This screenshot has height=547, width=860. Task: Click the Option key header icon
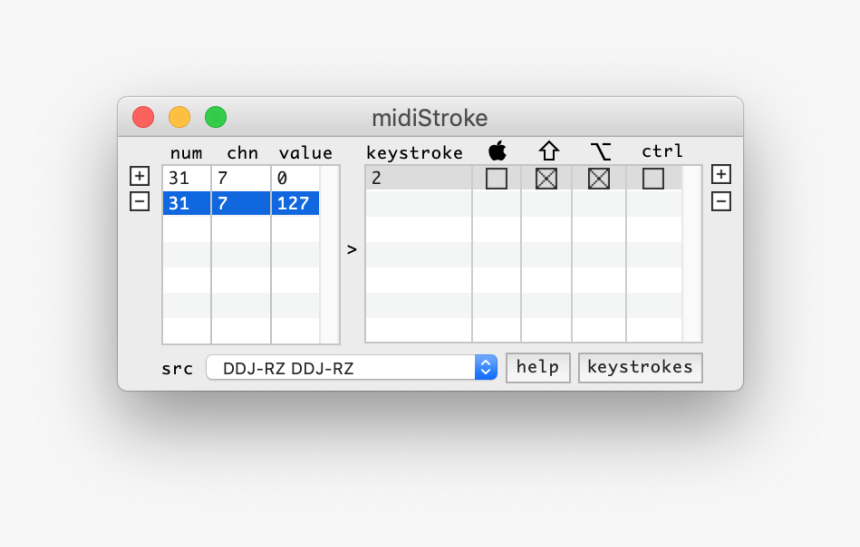pos(601,151)
